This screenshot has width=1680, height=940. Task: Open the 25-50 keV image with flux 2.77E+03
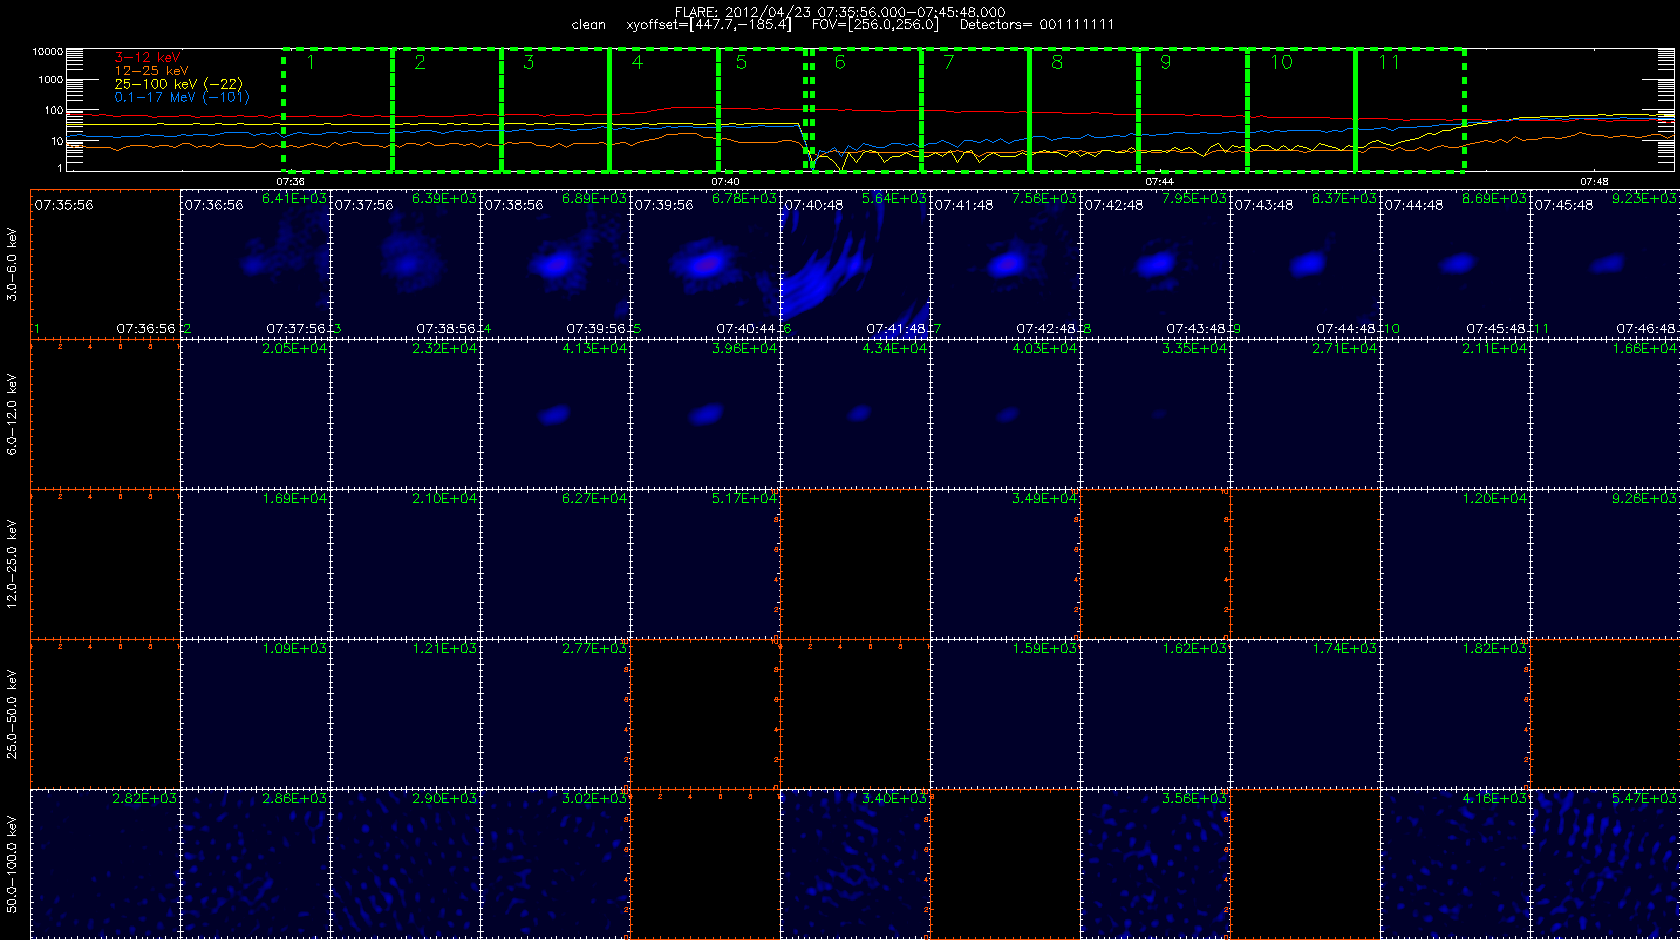[555, 714]
